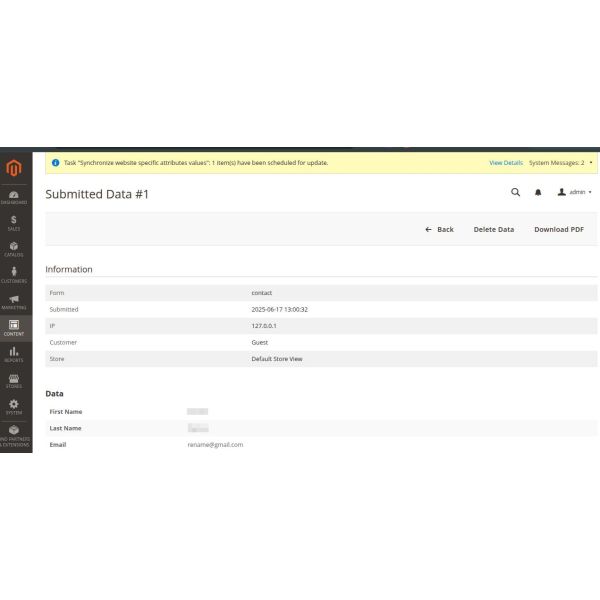
Task: Select the Customer value Guest
Action: pos(259,342)
